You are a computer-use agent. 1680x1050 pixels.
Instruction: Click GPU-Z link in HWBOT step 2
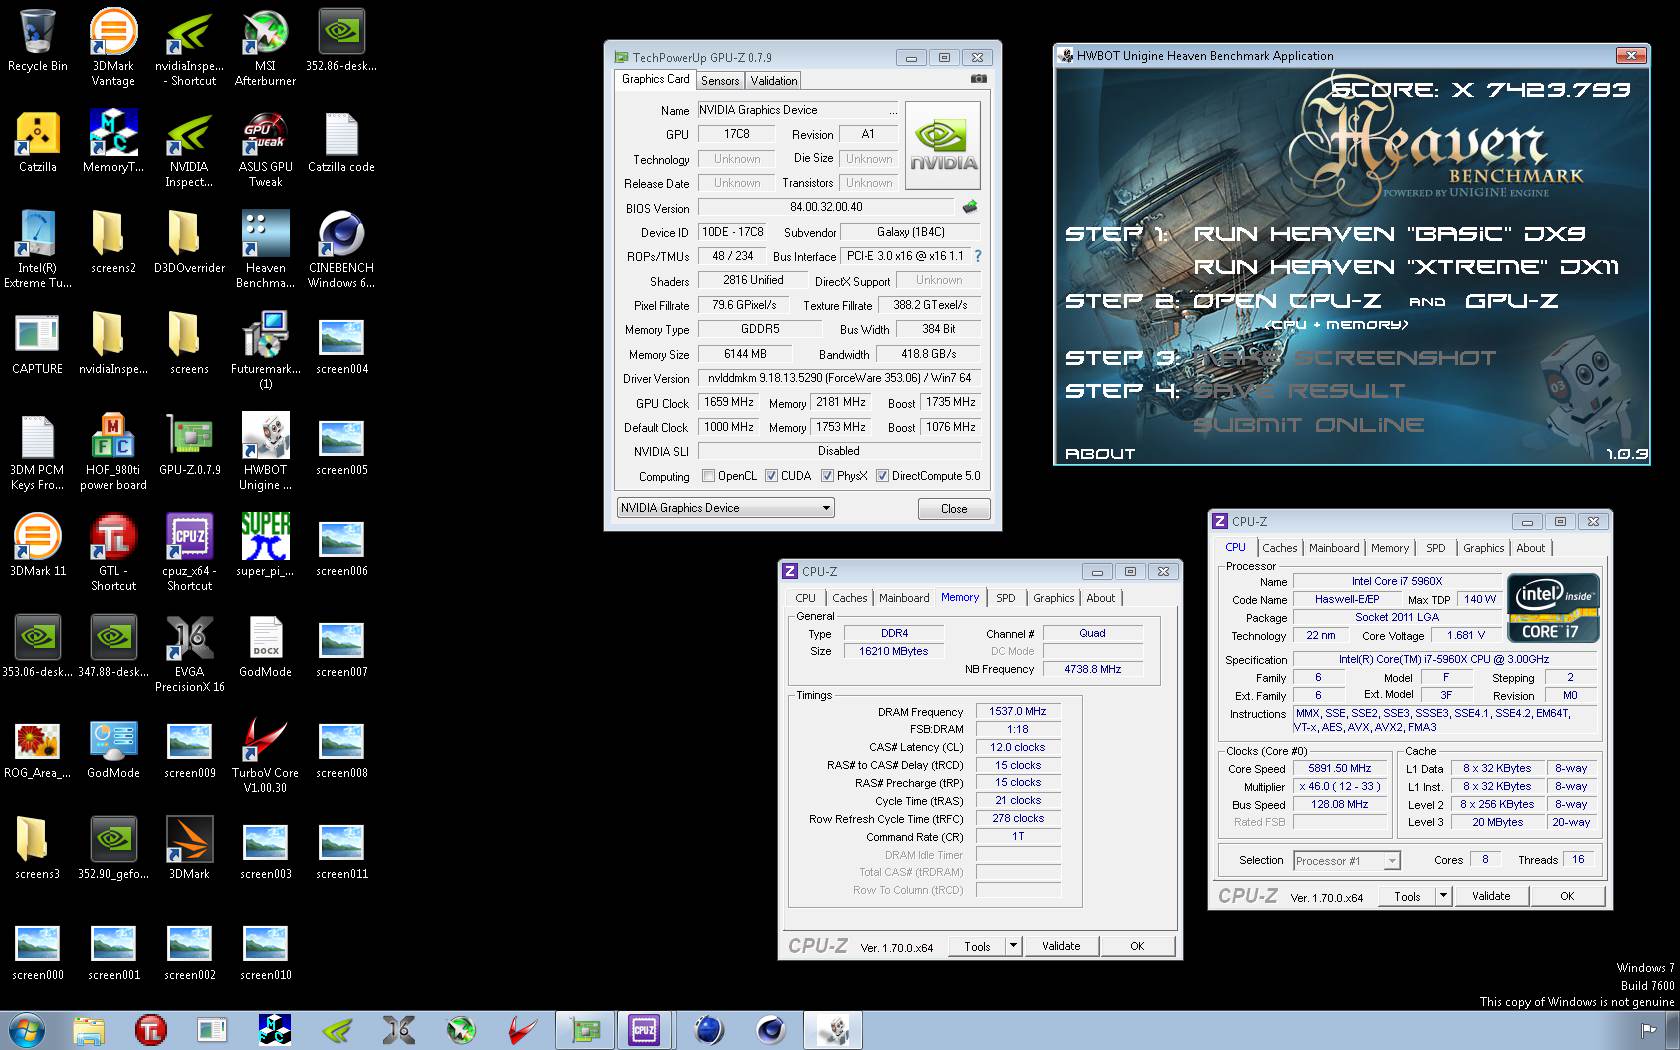click(1511, 301)
